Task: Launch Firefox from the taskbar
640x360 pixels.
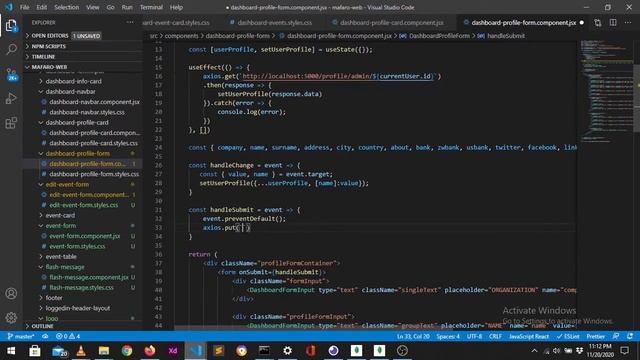Action: click(x=150, y=351)
